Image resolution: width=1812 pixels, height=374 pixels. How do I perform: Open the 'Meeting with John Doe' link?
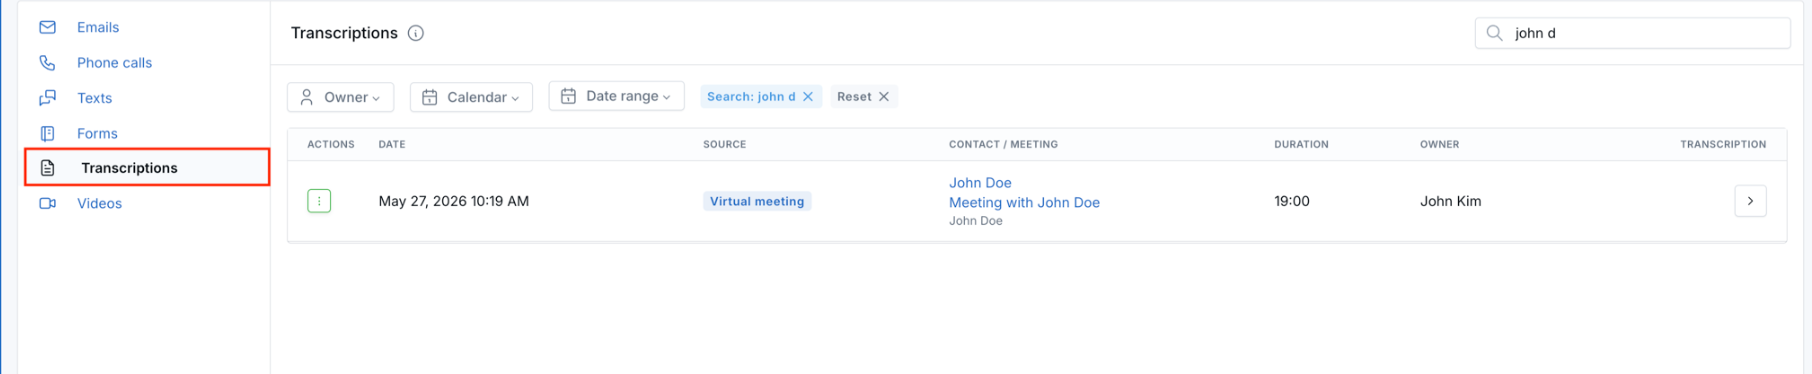(x=1024, y=202)
